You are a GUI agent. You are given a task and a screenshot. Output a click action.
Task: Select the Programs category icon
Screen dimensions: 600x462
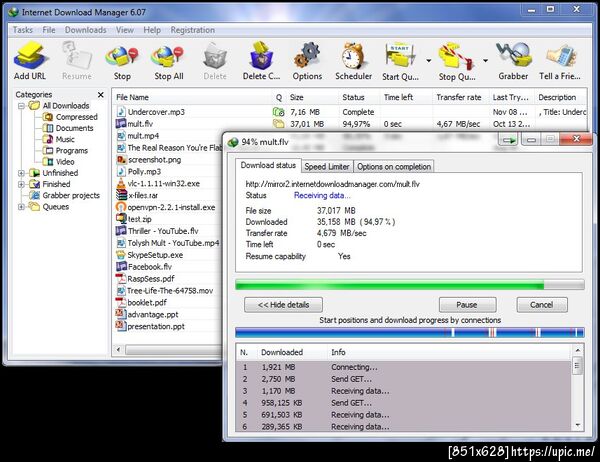click(x=47, y=150)
